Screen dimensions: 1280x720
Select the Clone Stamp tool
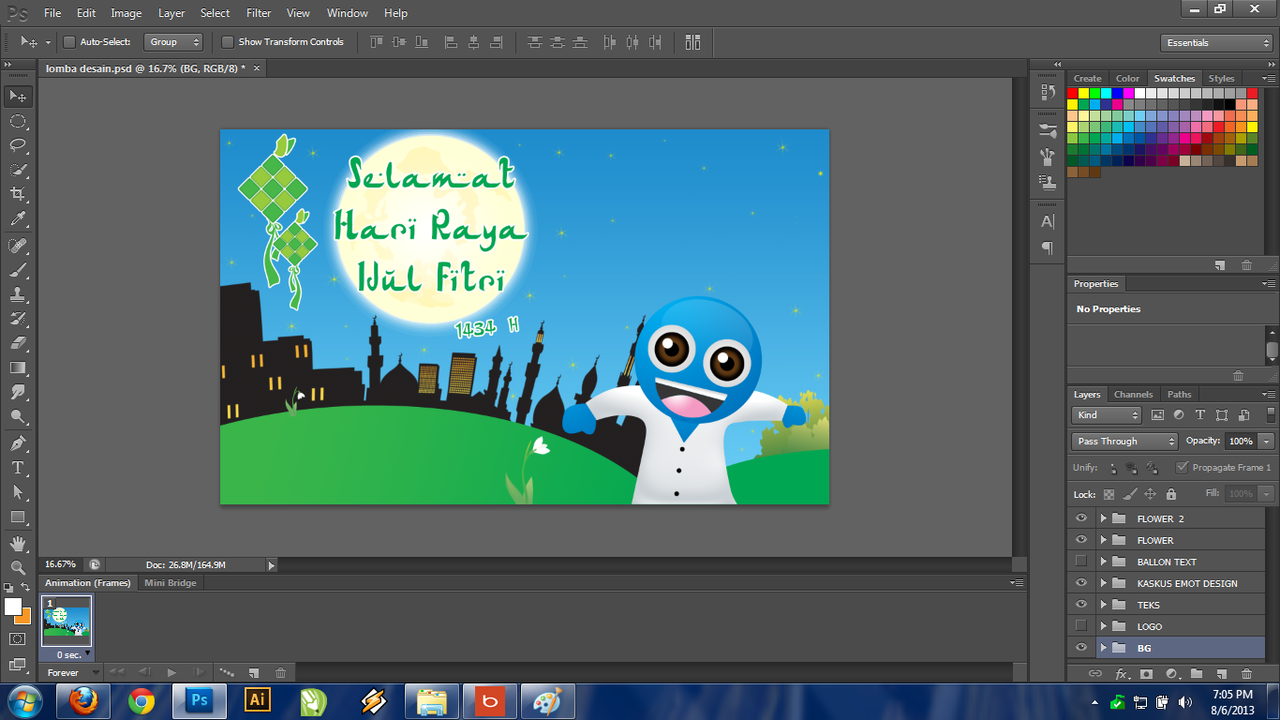tap(18, 295)
